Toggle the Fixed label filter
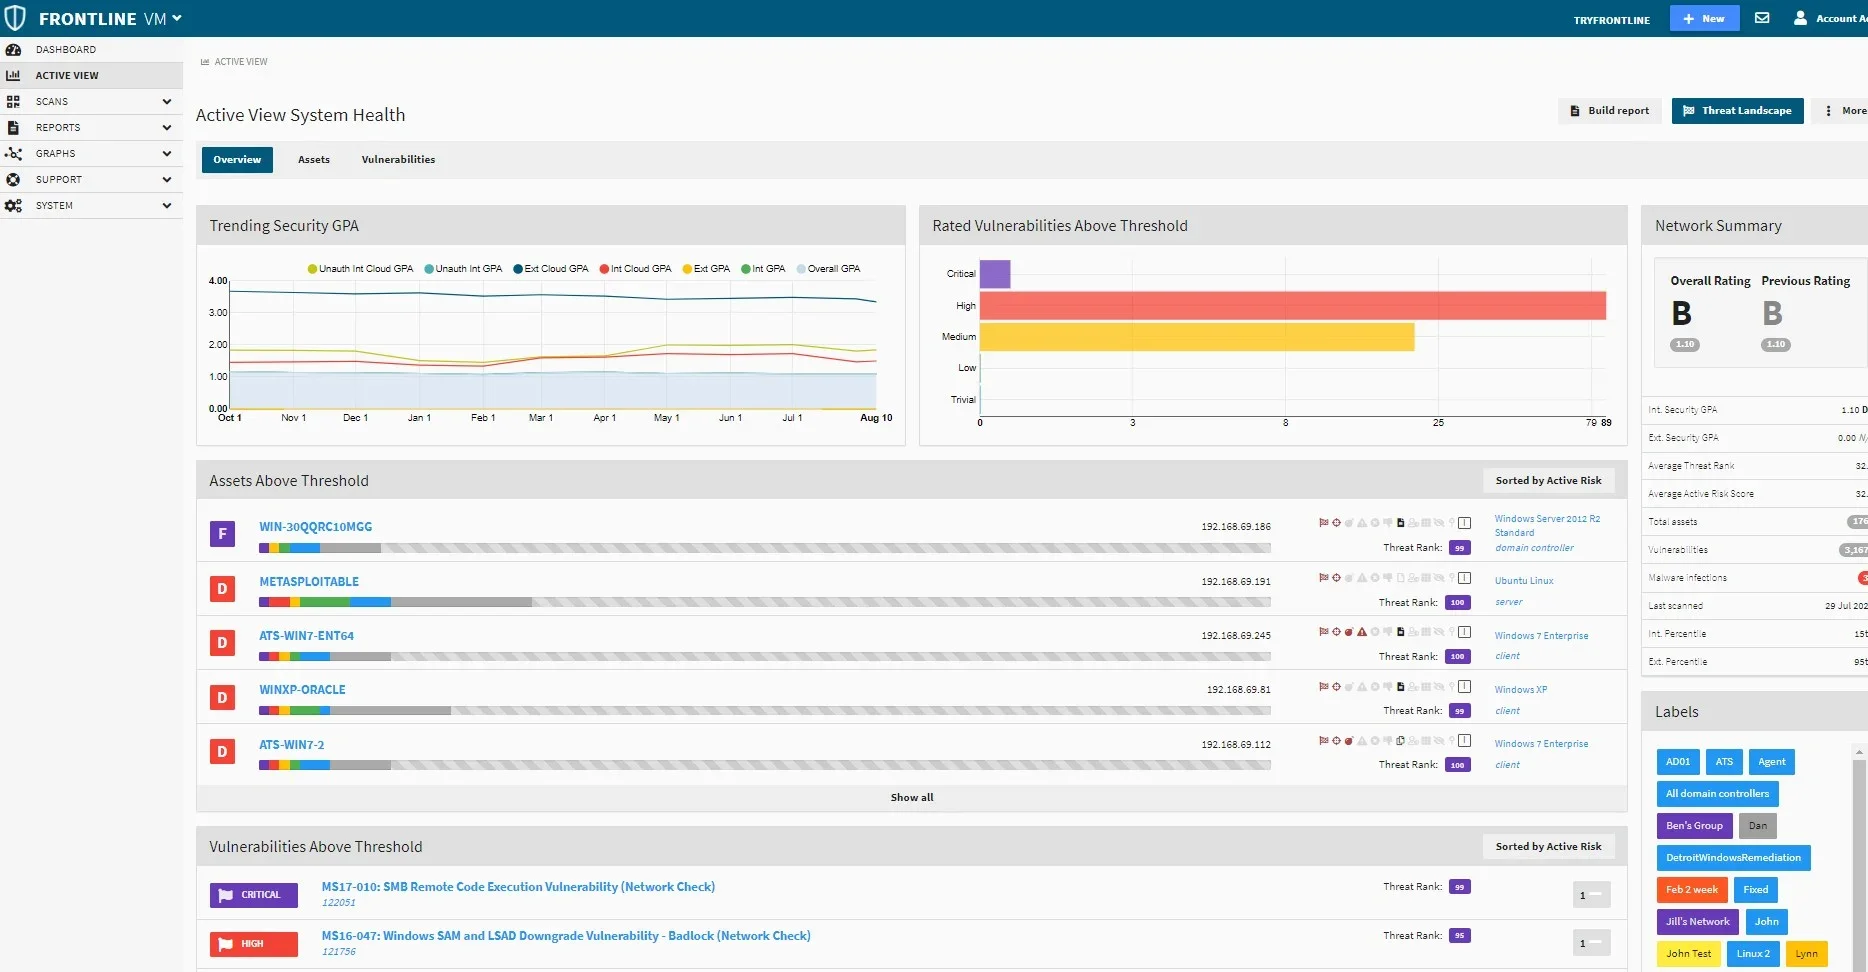The image size is (1868, 972). coord(1756,889)
